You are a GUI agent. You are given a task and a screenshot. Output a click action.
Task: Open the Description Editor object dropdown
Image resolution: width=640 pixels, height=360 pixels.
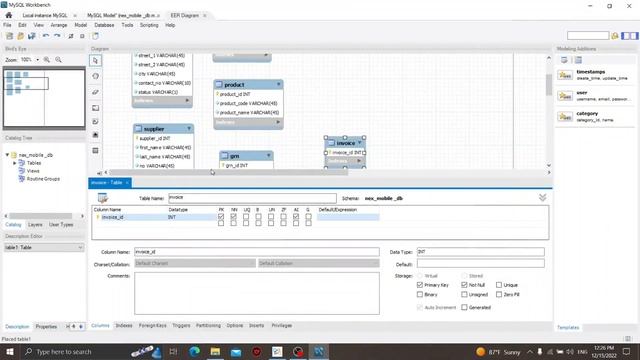tap(80, 247)
